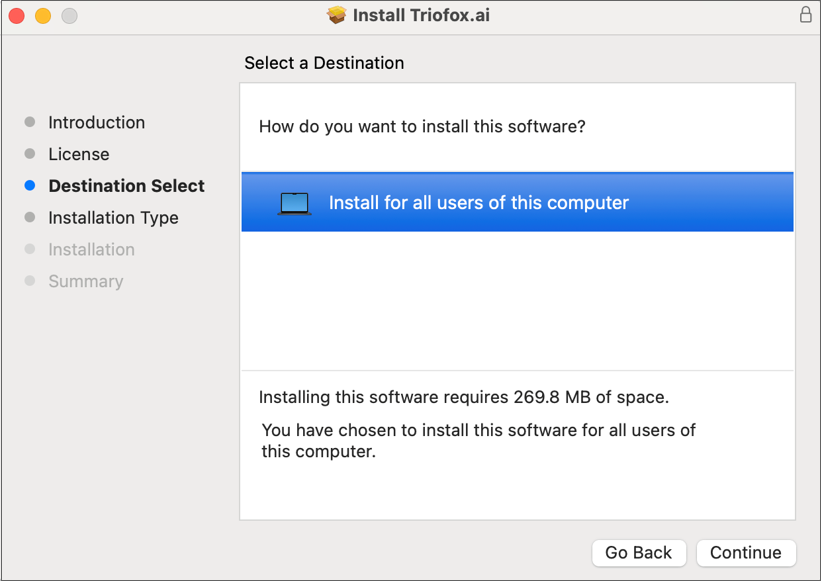Click the How do you want to install question
Image resolution: width=821 pixels, height=581 pixels.
[x=422, y=127]
